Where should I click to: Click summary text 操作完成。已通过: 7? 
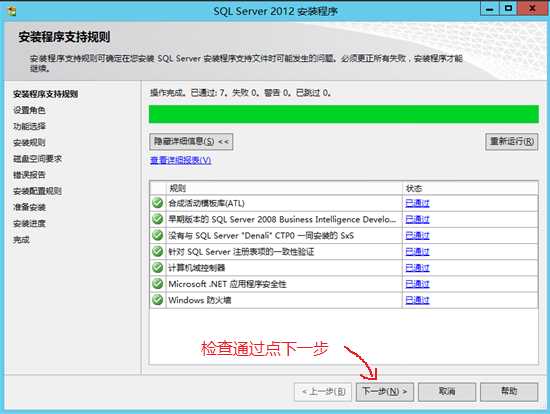coord(189,93)
